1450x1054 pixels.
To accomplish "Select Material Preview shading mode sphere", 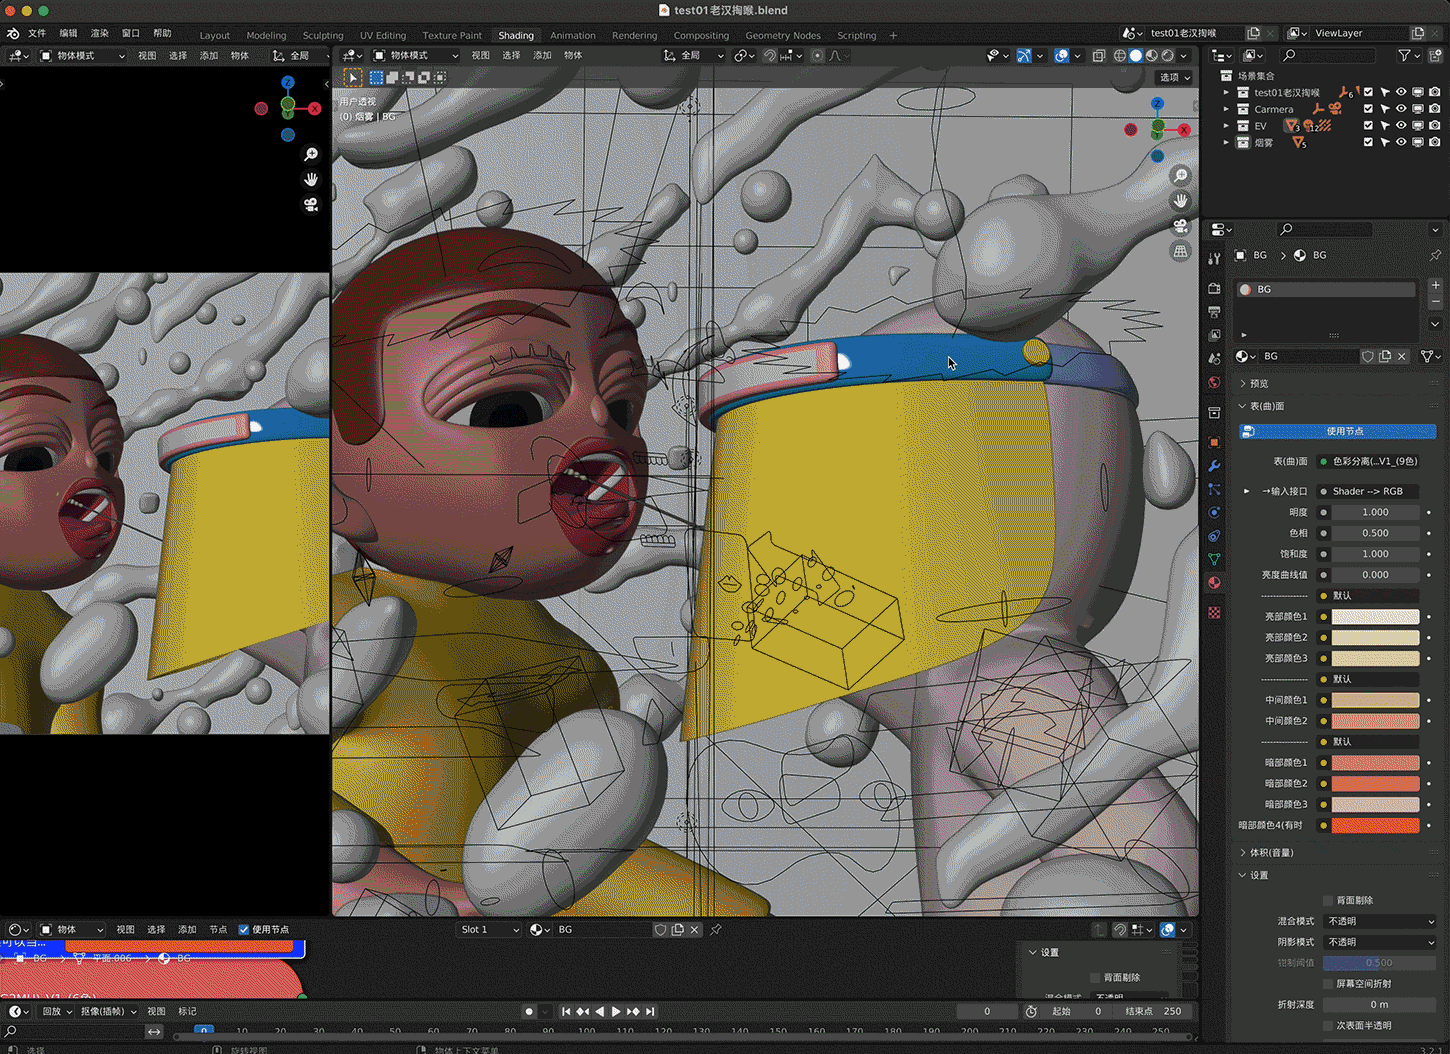I will (x=1151, y=56).
